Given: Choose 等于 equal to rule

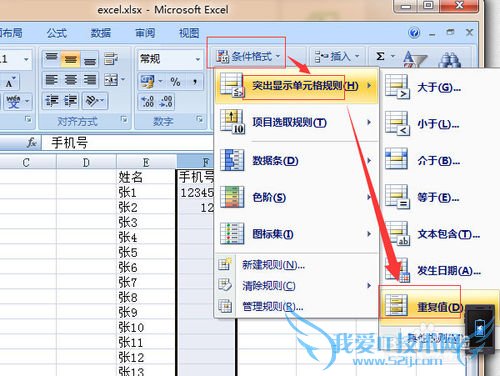Looking at the screenshot, I should (438, 198).
